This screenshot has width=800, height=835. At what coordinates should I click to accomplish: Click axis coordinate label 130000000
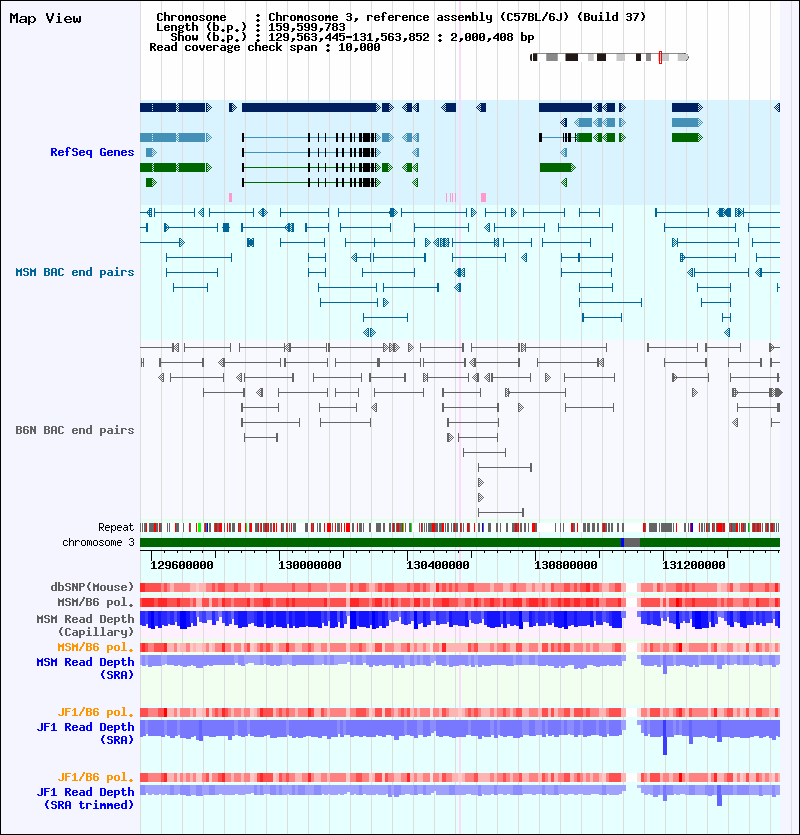coord(309,565)
